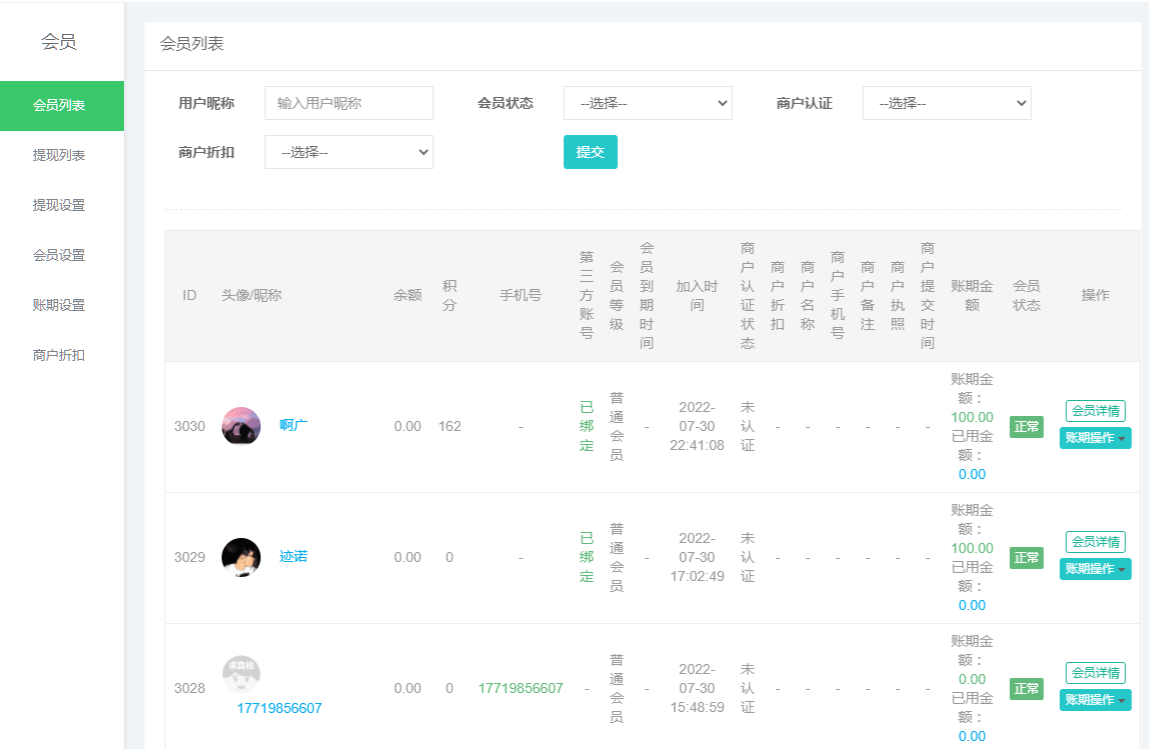Image resolution: width=1149 pixels, height=749 pixels.
Task: Switch to 商户折扣 in sidebar
Action: point(59,355)
